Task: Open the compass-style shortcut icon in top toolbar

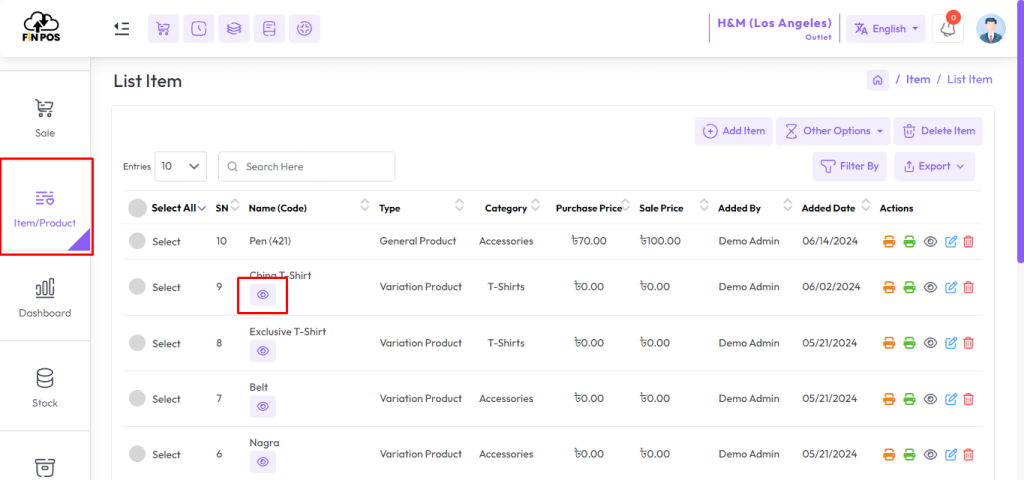Action: (x=304, y=29)
